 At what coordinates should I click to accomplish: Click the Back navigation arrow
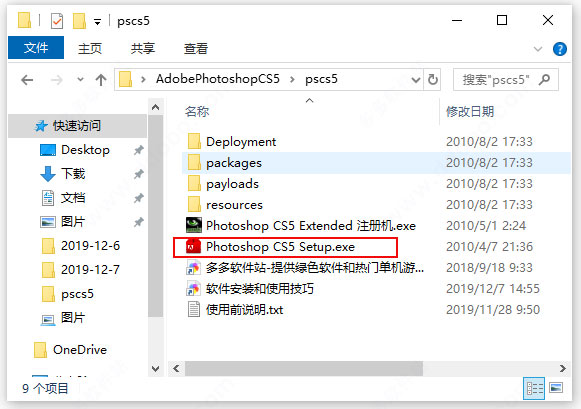tap(27, 80)
